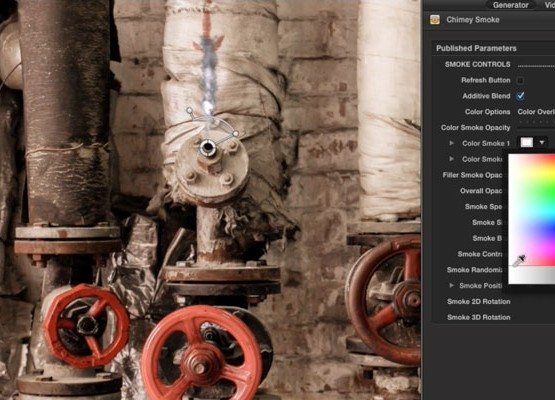This screenshot has height=400, width=555.
Task: Click the right rotation handle near the flange
Action: coord(236,134)
